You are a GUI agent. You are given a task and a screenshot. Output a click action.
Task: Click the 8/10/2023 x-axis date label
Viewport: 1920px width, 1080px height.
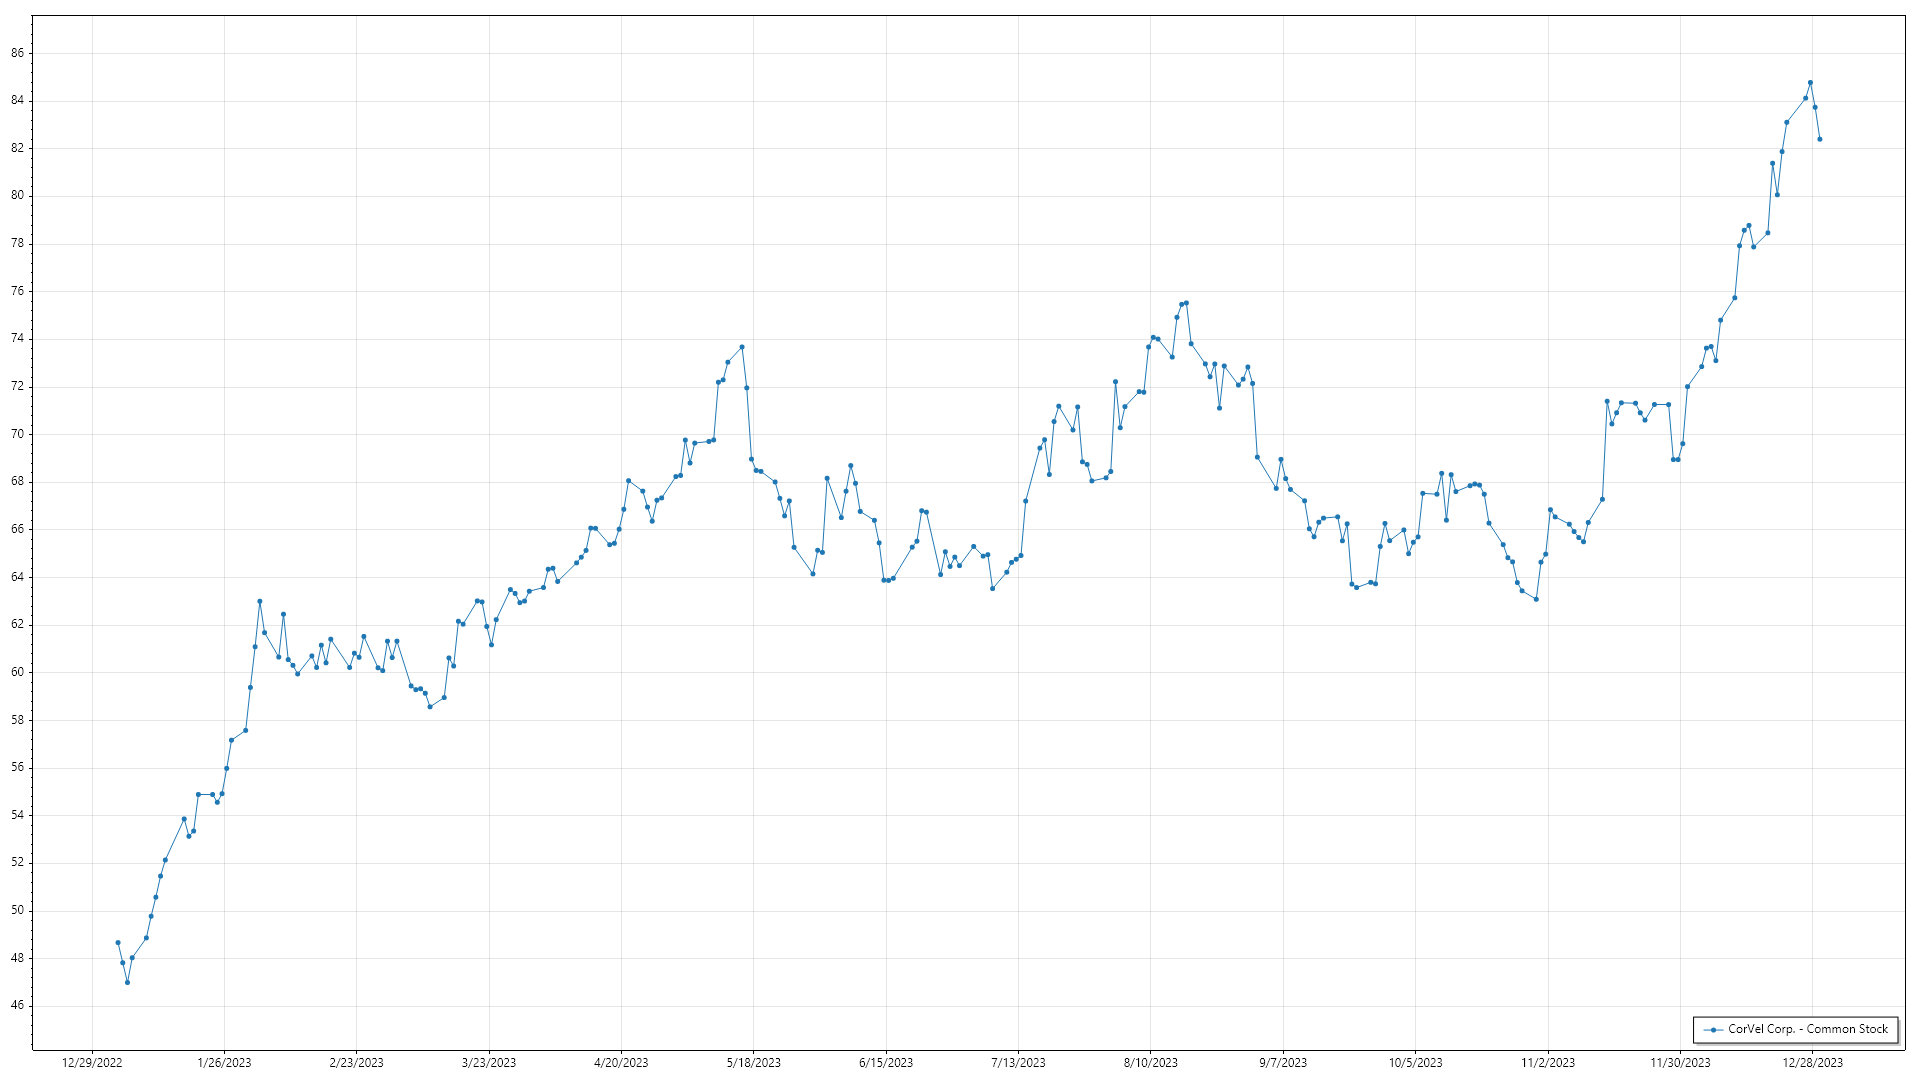click(1150, 1063)
